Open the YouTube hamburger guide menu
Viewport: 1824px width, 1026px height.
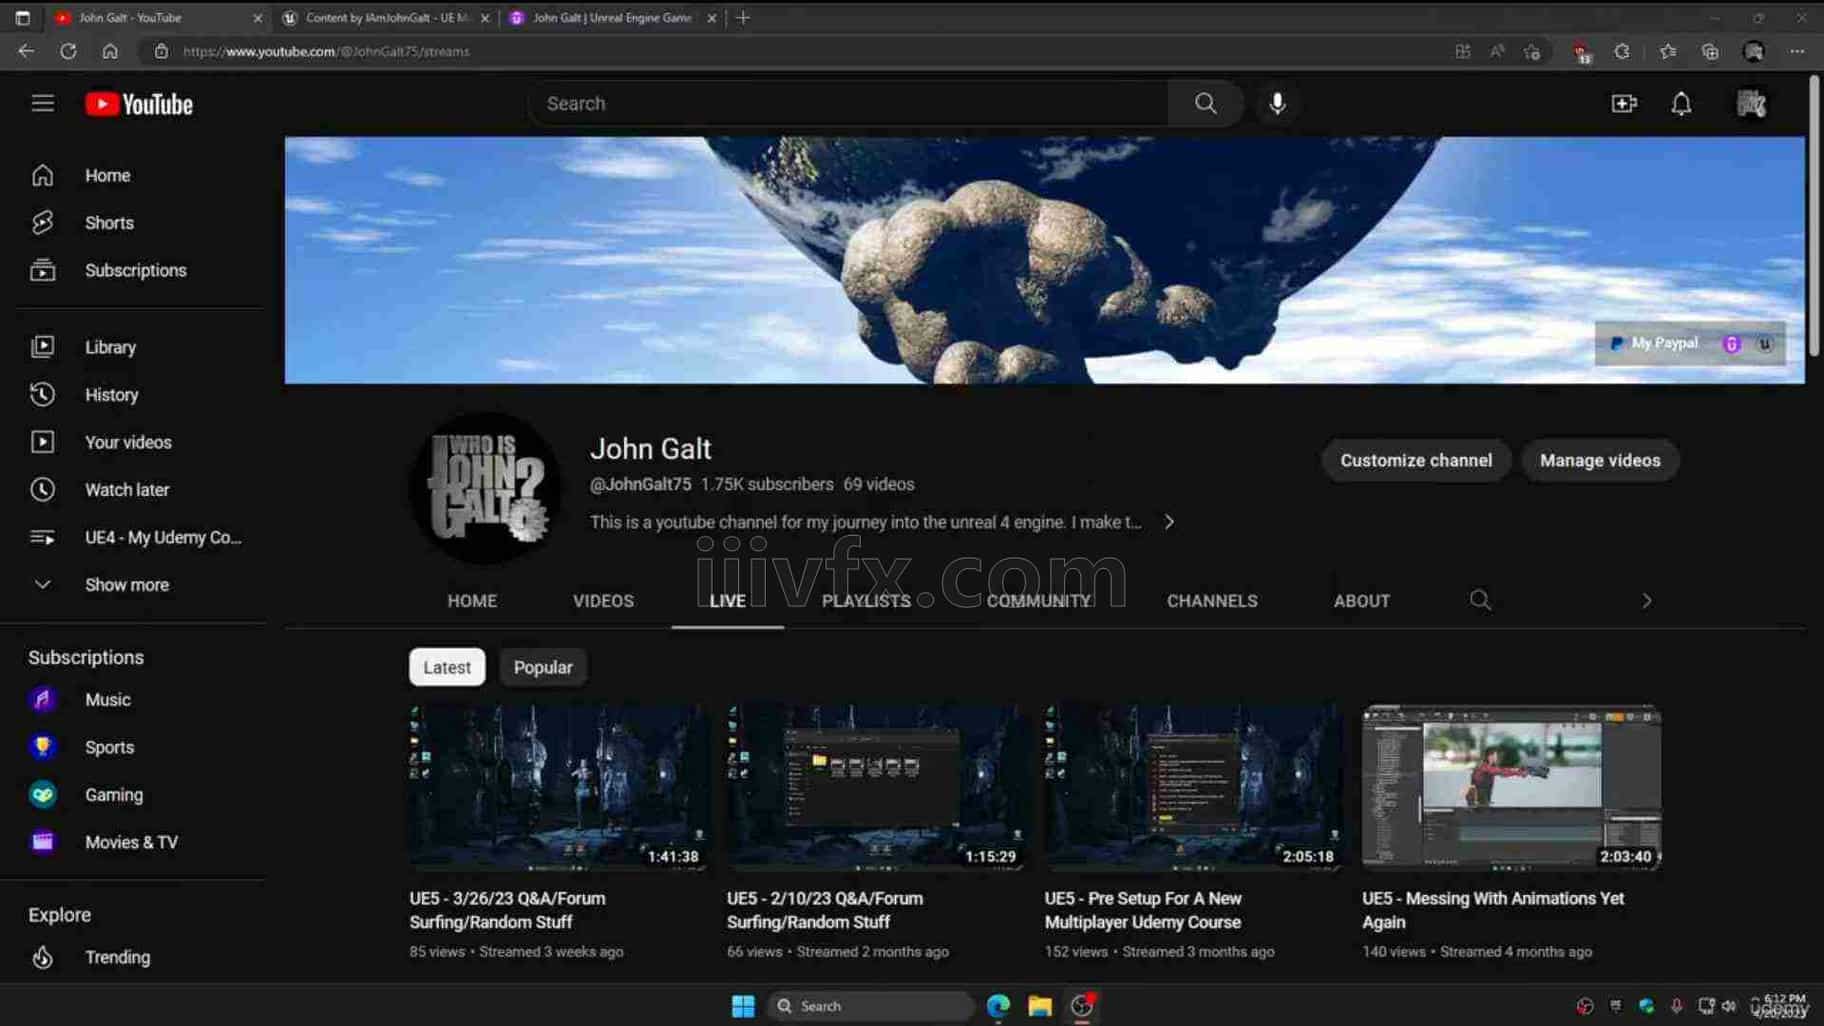[42, 103]
